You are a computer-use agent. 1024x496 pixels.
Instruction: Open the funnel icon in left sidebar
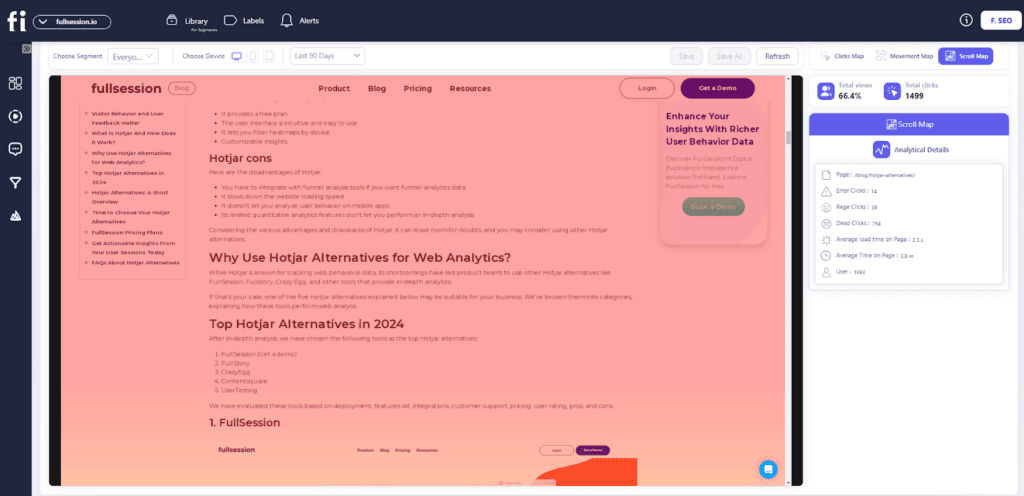click(x=15, y=182)
